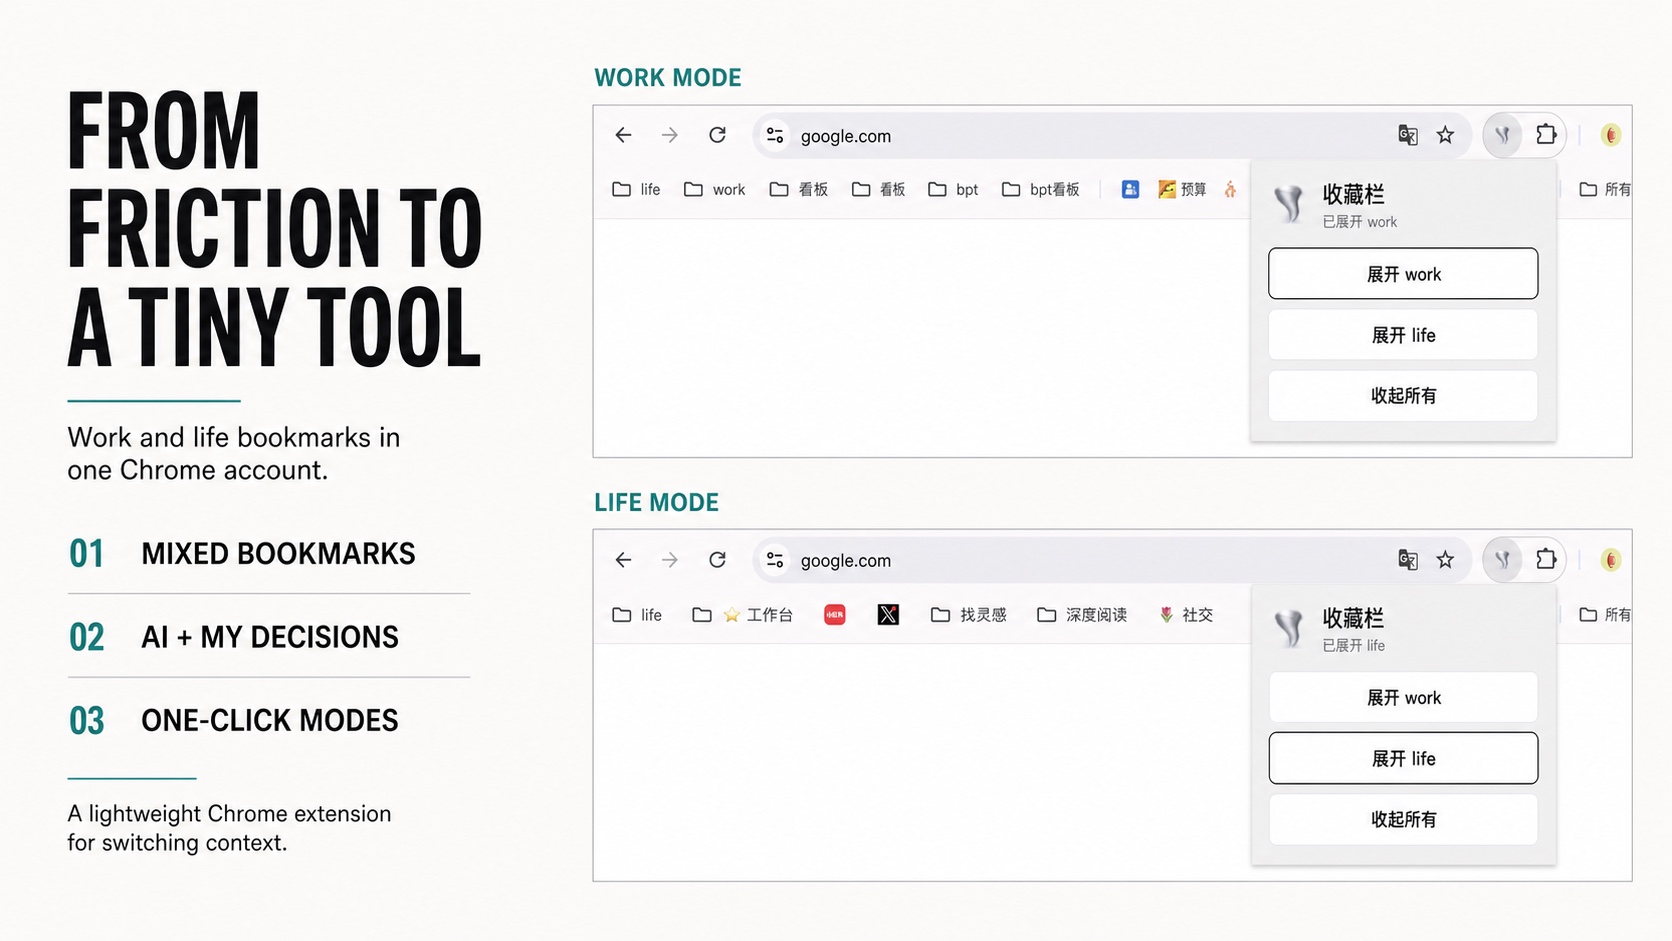Image resolution: width=1672 pixels, height=941 pixels.
Task: Expand the 看板 folder just before the bpt folder
Action: coord(878,189)
